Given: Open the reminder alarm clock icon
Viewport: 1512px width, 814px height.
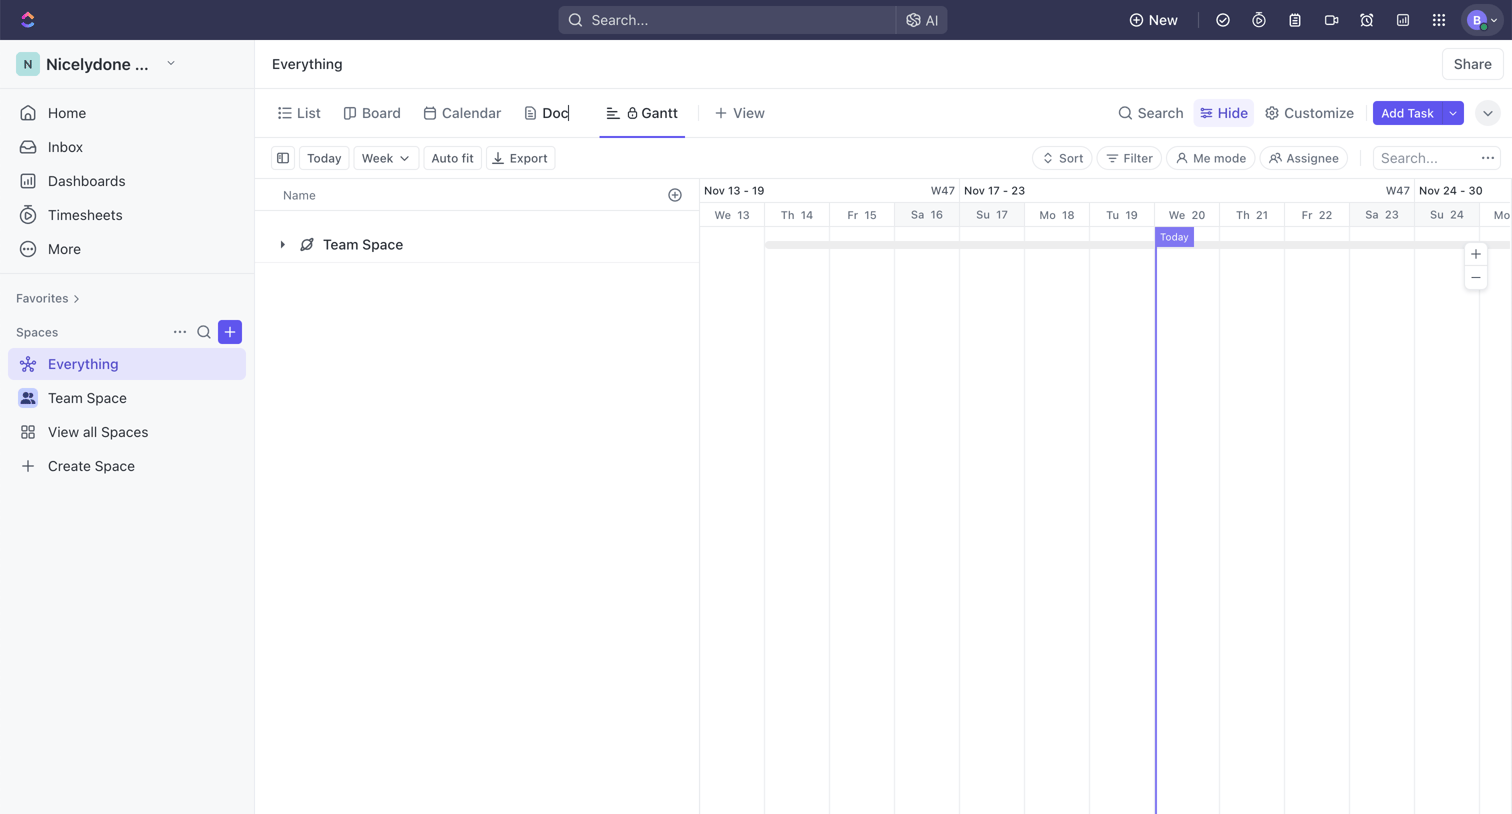Looking at the screenshot, I should click(1367, 20).
